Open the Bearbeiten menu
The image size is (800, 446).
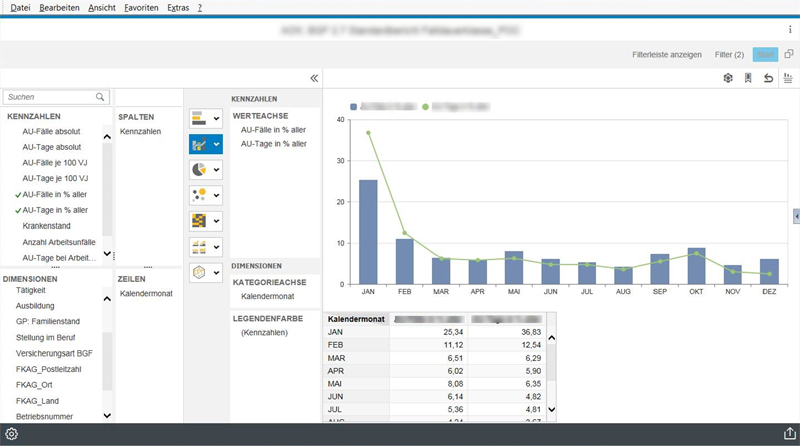click(x=60, y=7)
